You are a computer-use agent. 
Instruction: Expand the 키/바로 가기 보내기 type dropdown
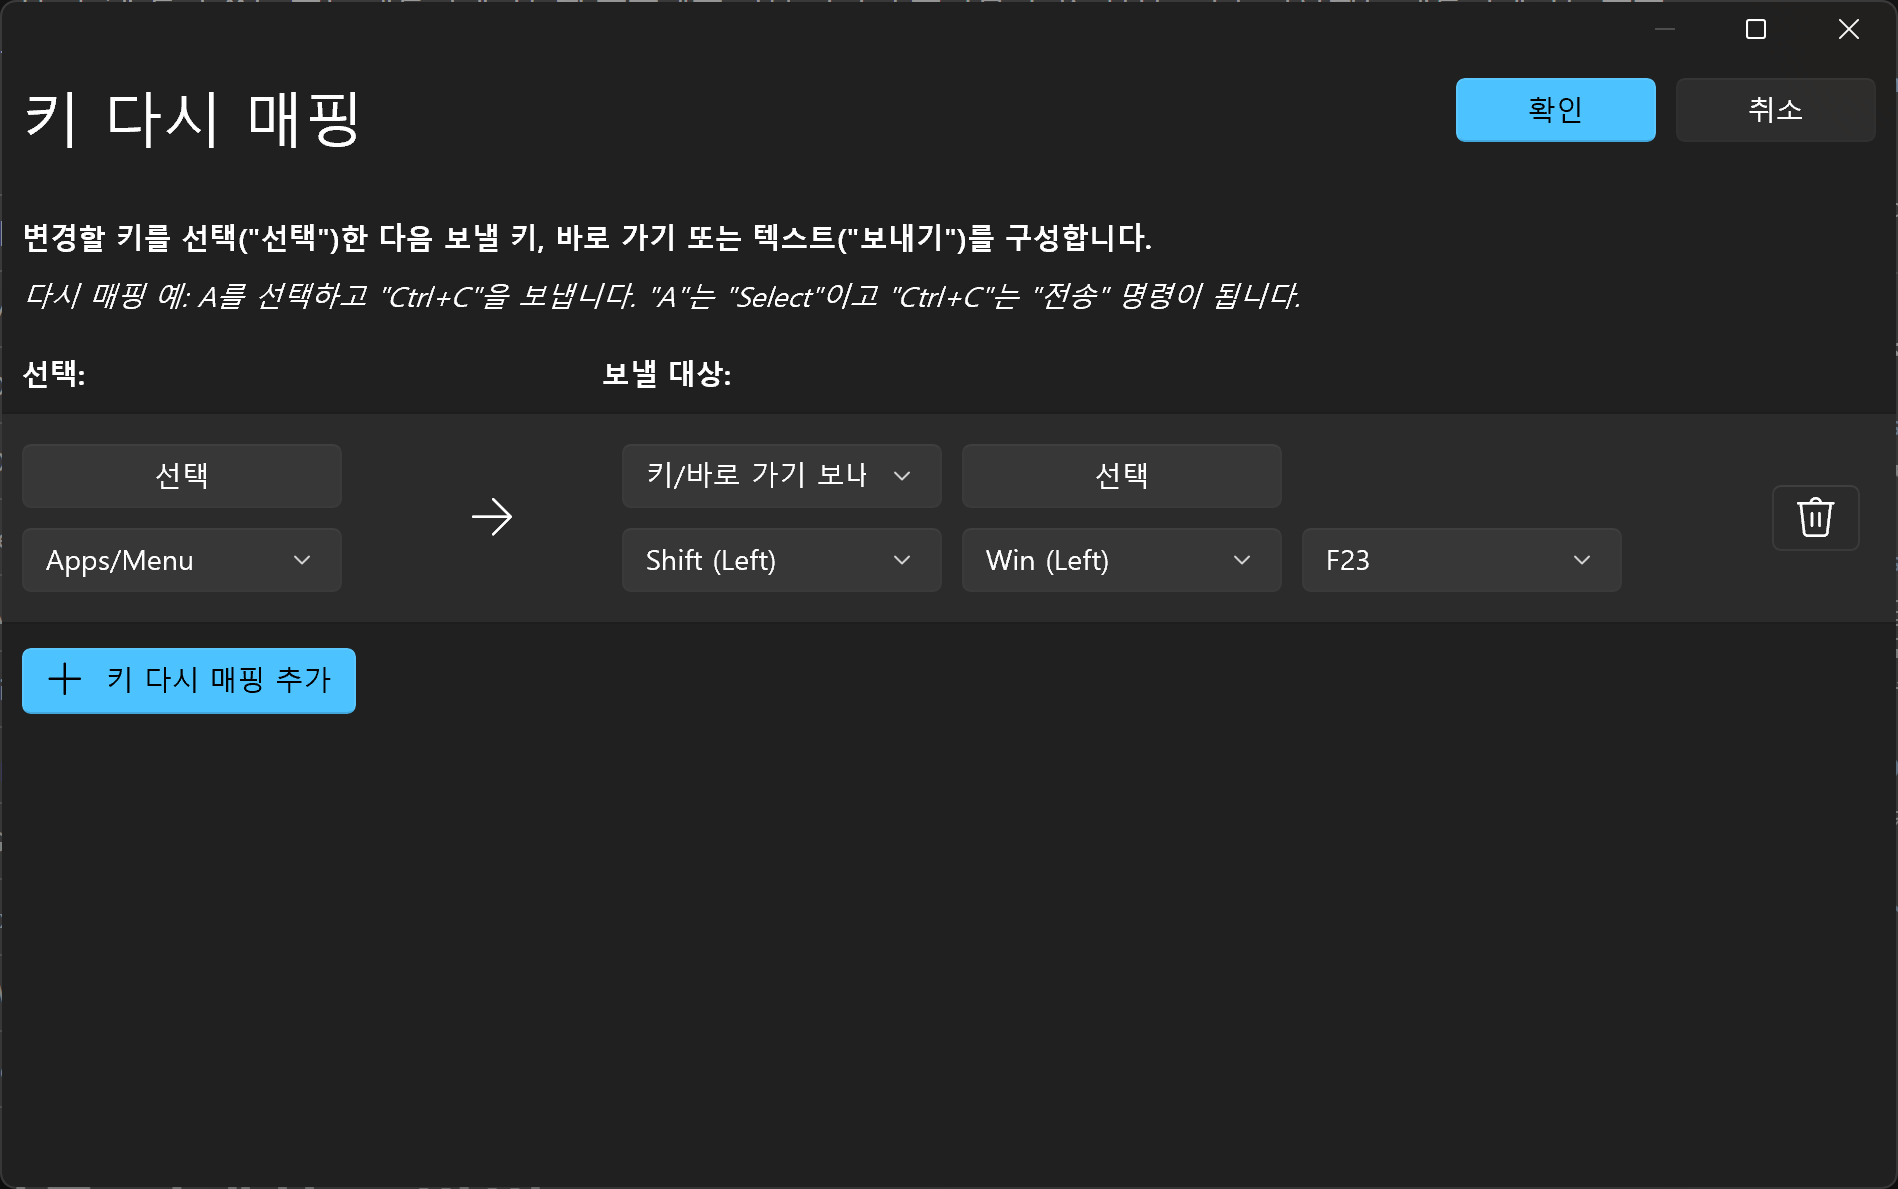(781, 475)
